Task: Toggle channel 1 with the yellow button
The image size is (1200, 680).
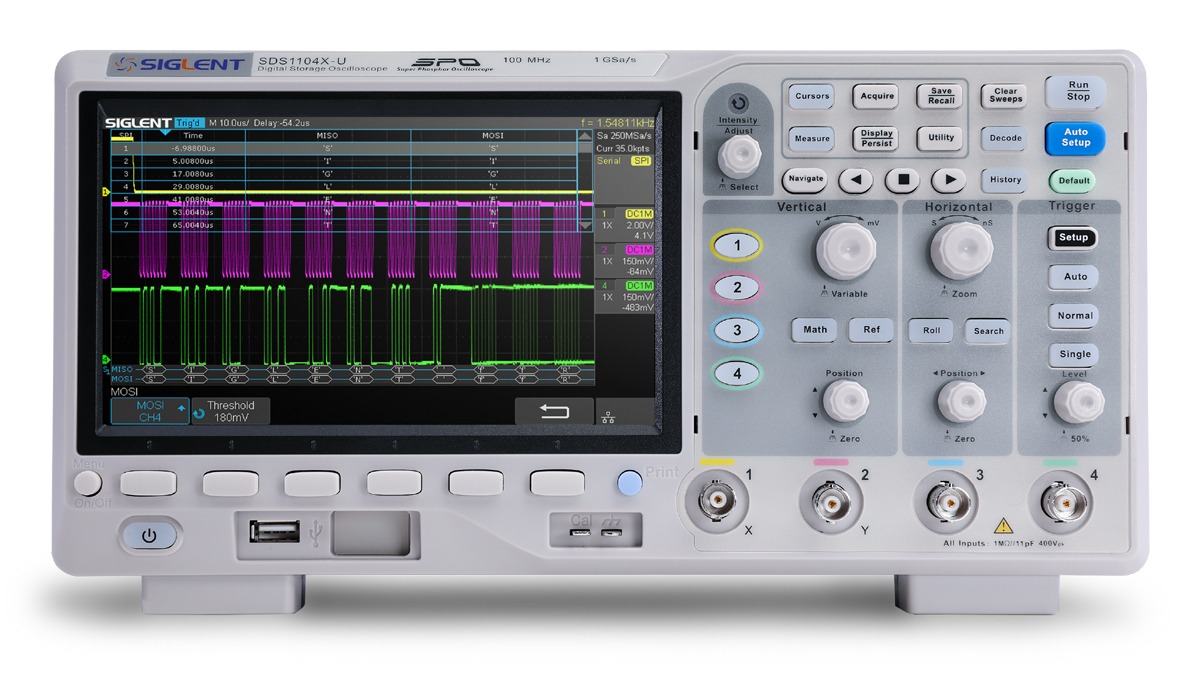Action: [x=737, y=245]
